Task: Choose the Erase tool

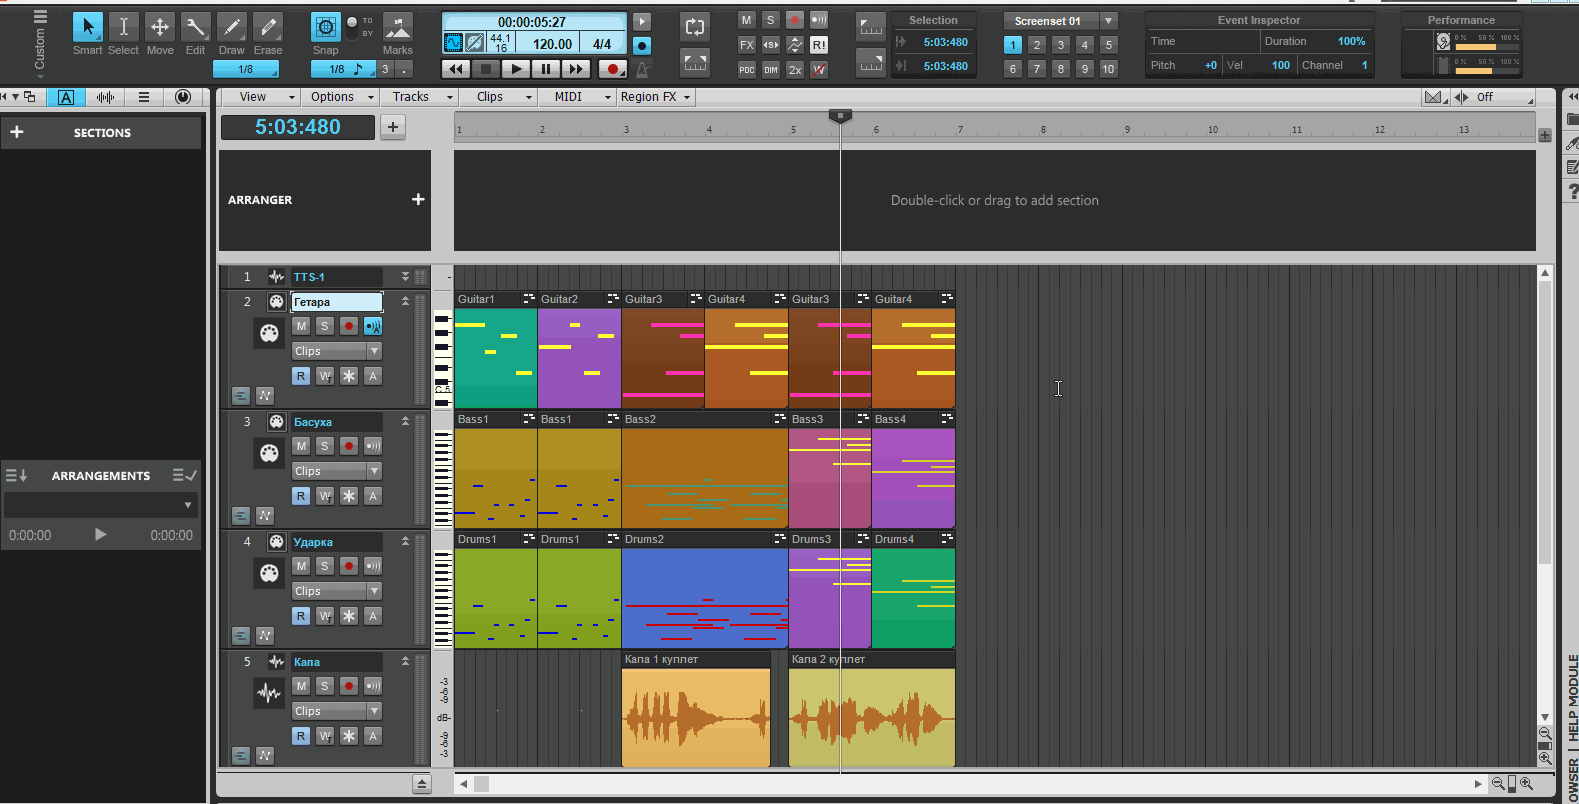Action: (267, 27)
